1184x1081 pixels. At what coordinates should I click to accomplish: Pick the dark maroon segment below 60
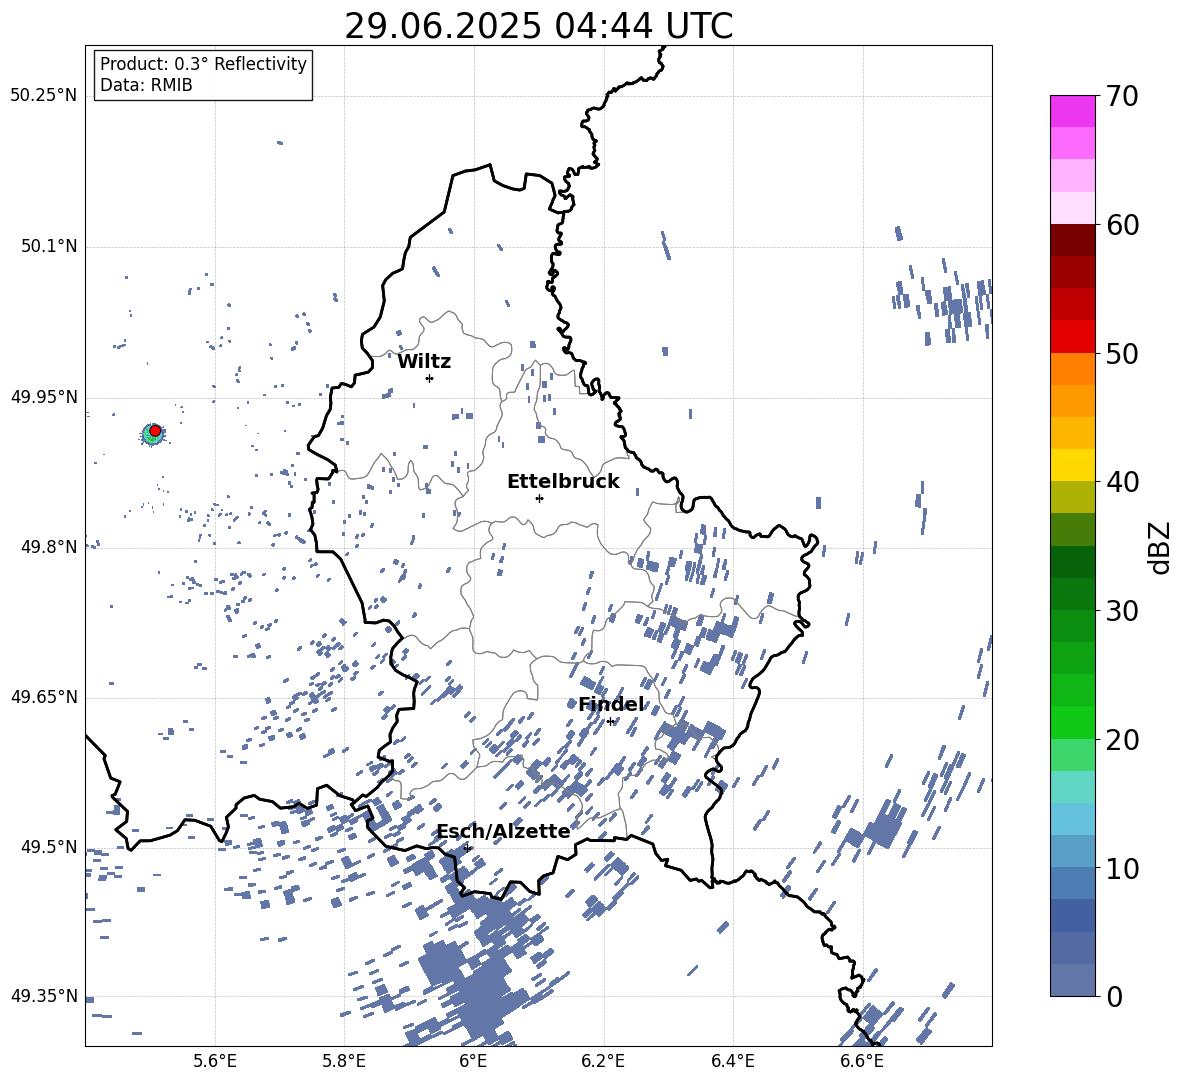(1072, 240)
